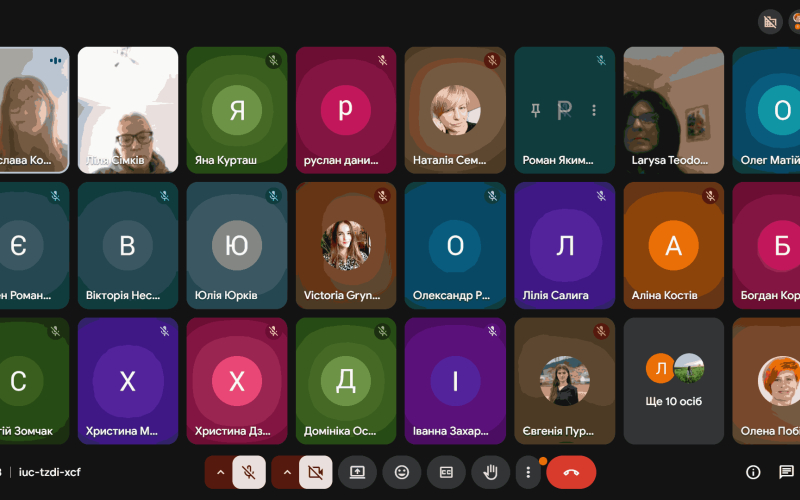Expand audio settings arrow beside the microphone
Screen dimensions: 800x500
(220, 472)
